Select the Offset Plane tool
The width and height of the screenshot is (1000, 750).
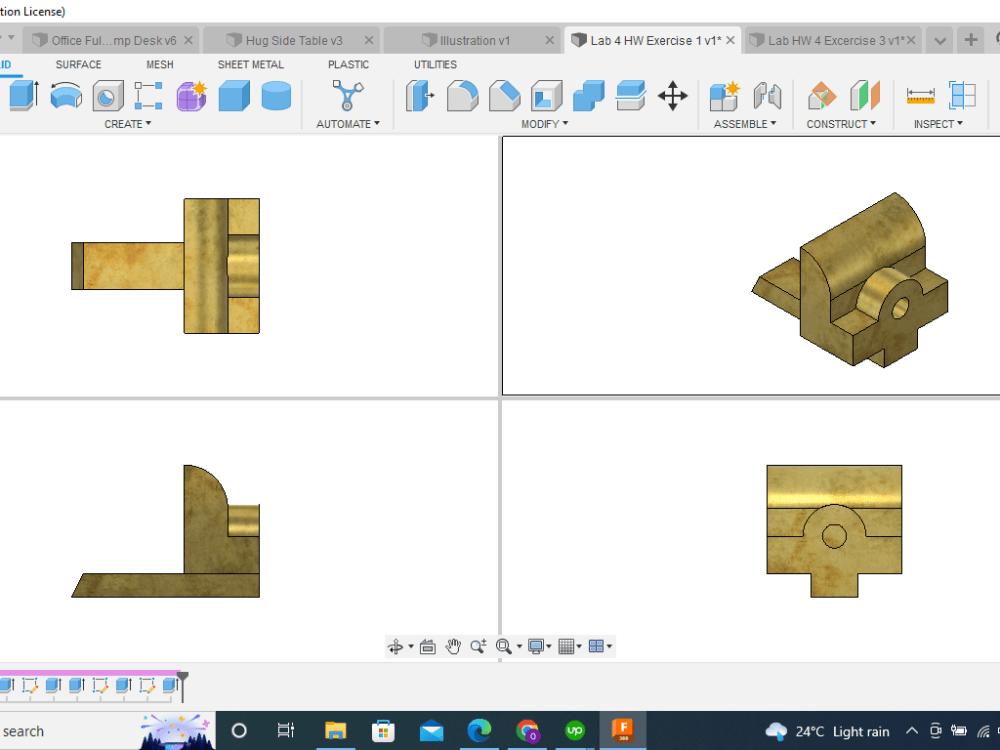[822, 96]
